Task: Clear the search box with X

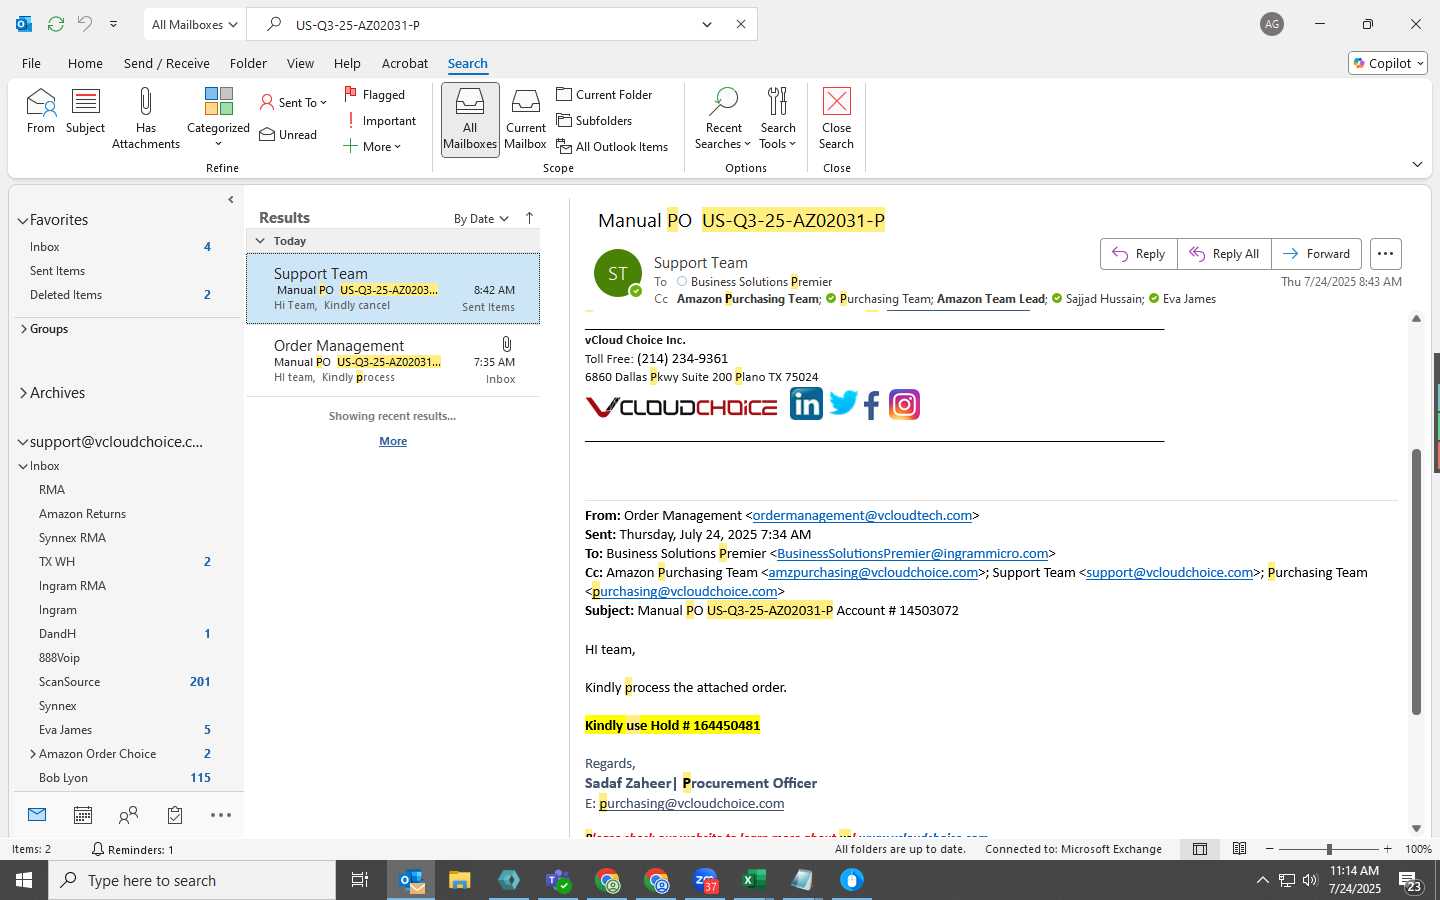Action: tap(741, 24)
